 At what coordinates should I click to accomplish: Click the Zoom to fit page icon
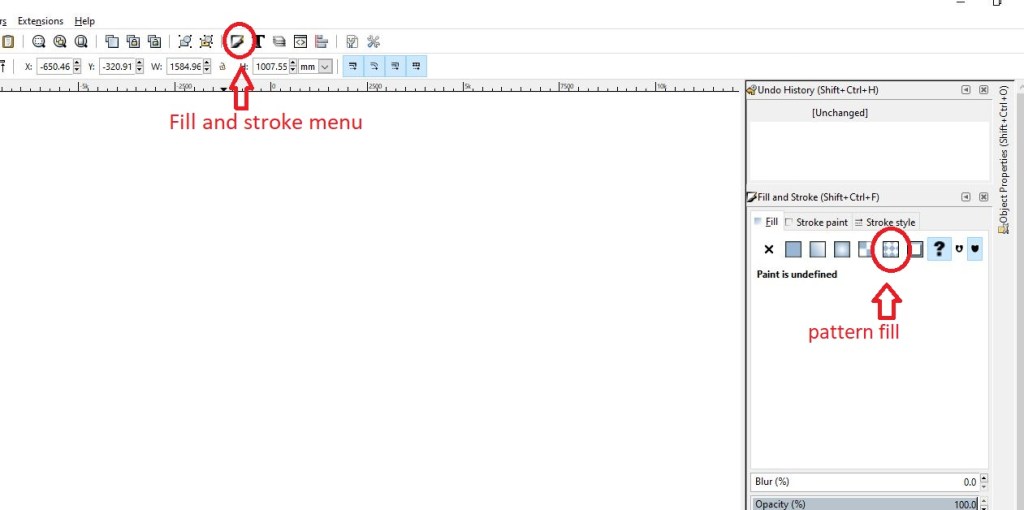[x=81, y=42]
